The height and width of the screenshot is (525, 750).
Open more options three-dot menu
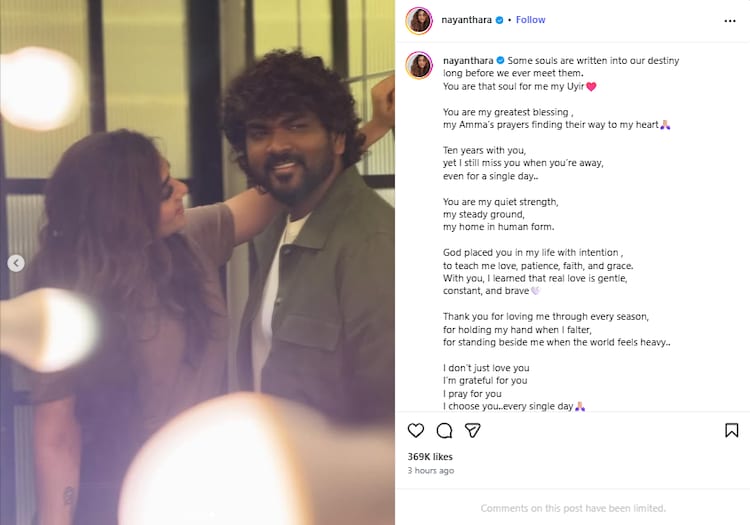730,21
